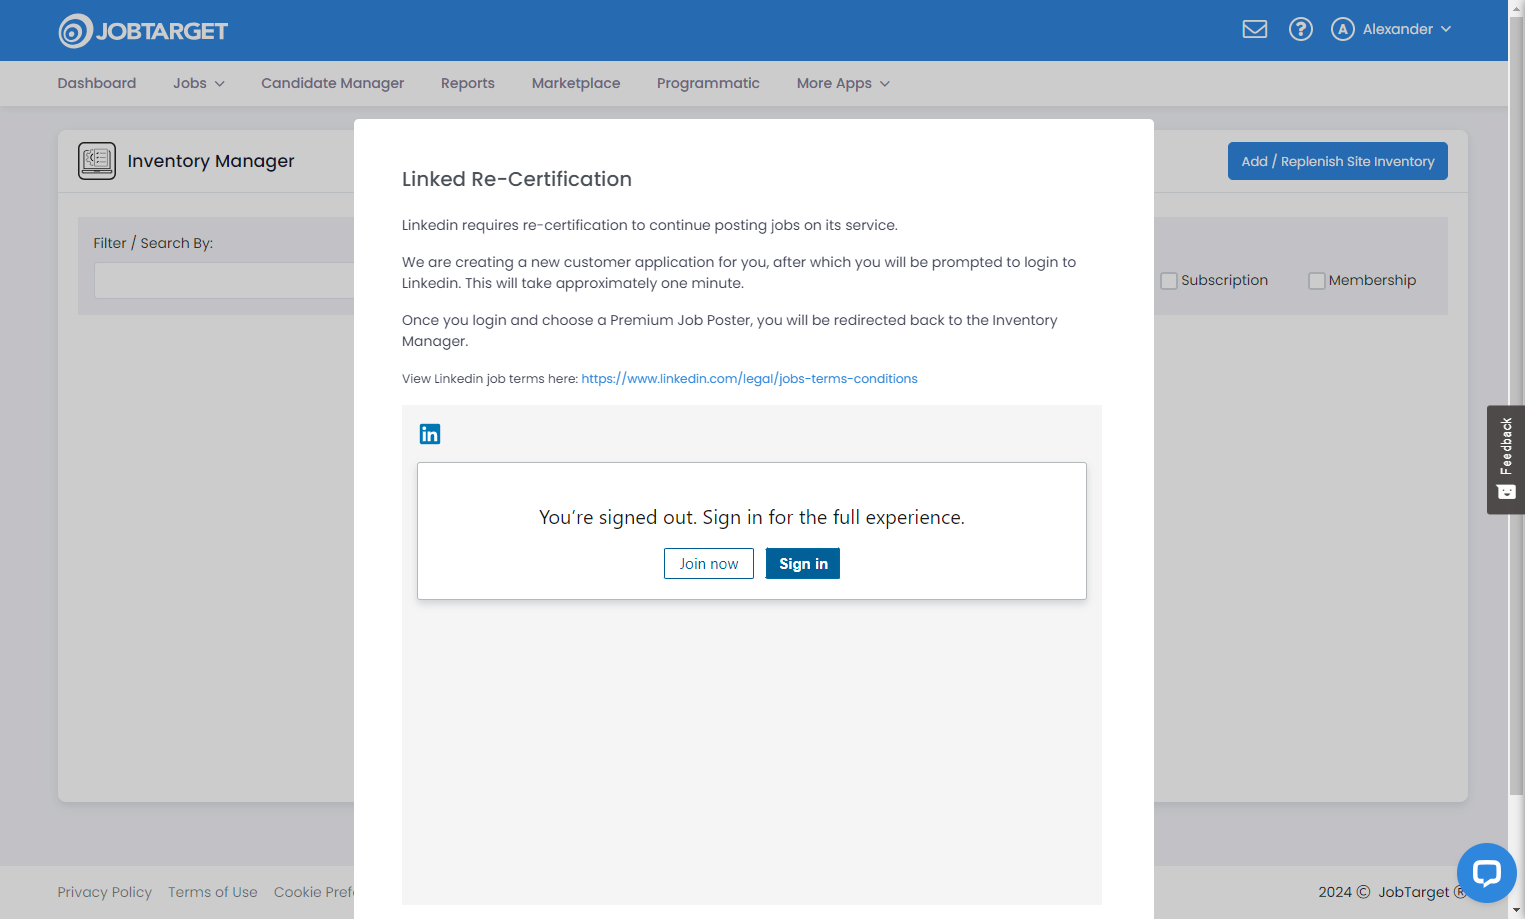This screenshot has height=919, width=1525.
Task: Click Add / Replenish Site Inventory button
Action: coord(1338,161)
